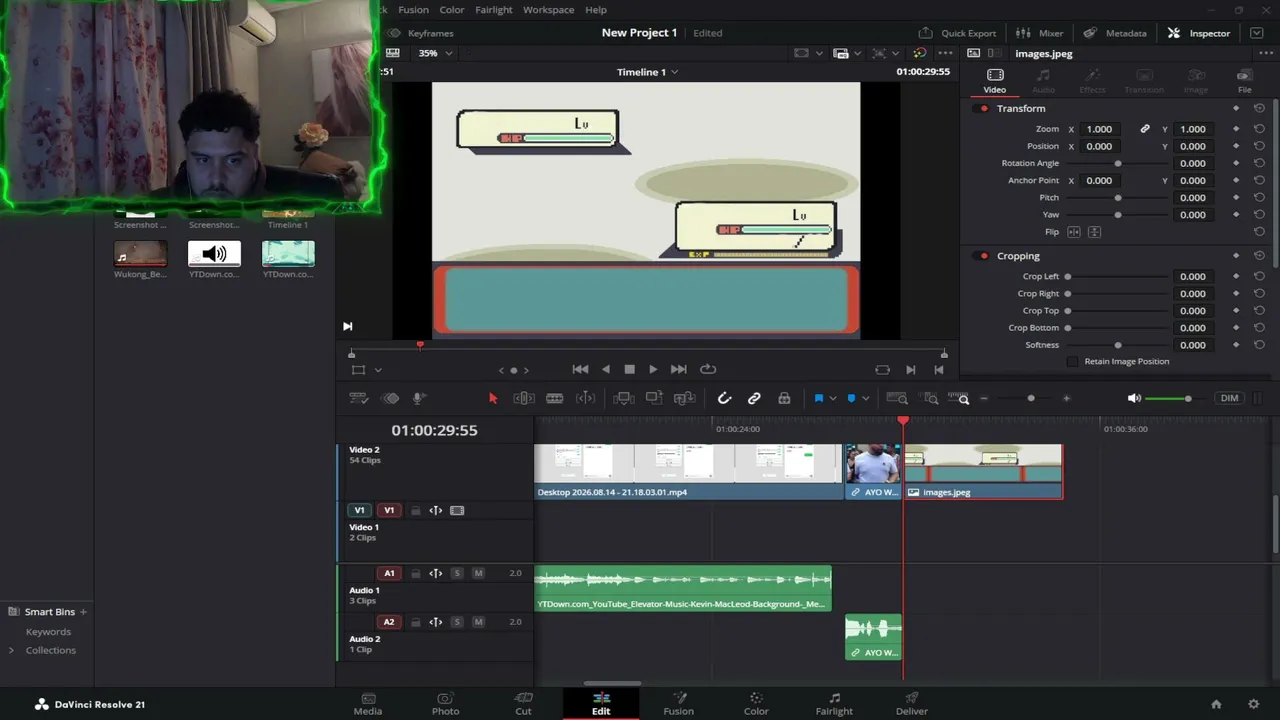Reset all Transform settings

pos(1259,108)
